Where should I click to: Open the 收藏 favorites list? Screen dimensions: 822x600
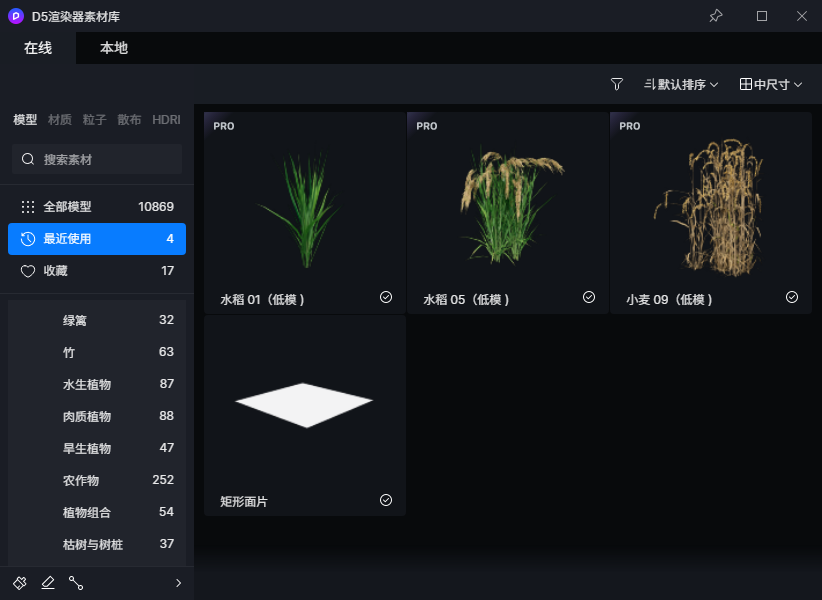click(x=97, y=271)
